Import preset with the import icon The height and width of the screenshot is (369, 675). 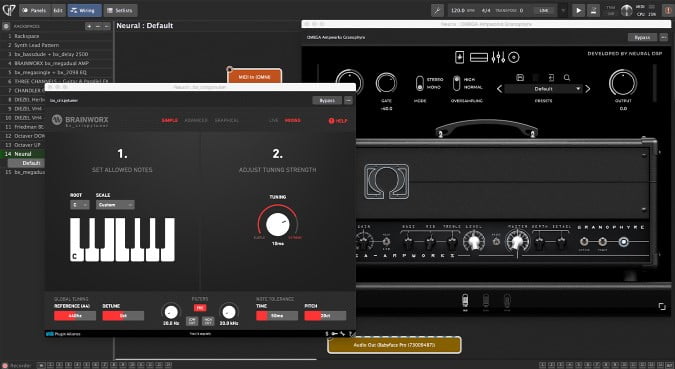(x=551, y=78)
